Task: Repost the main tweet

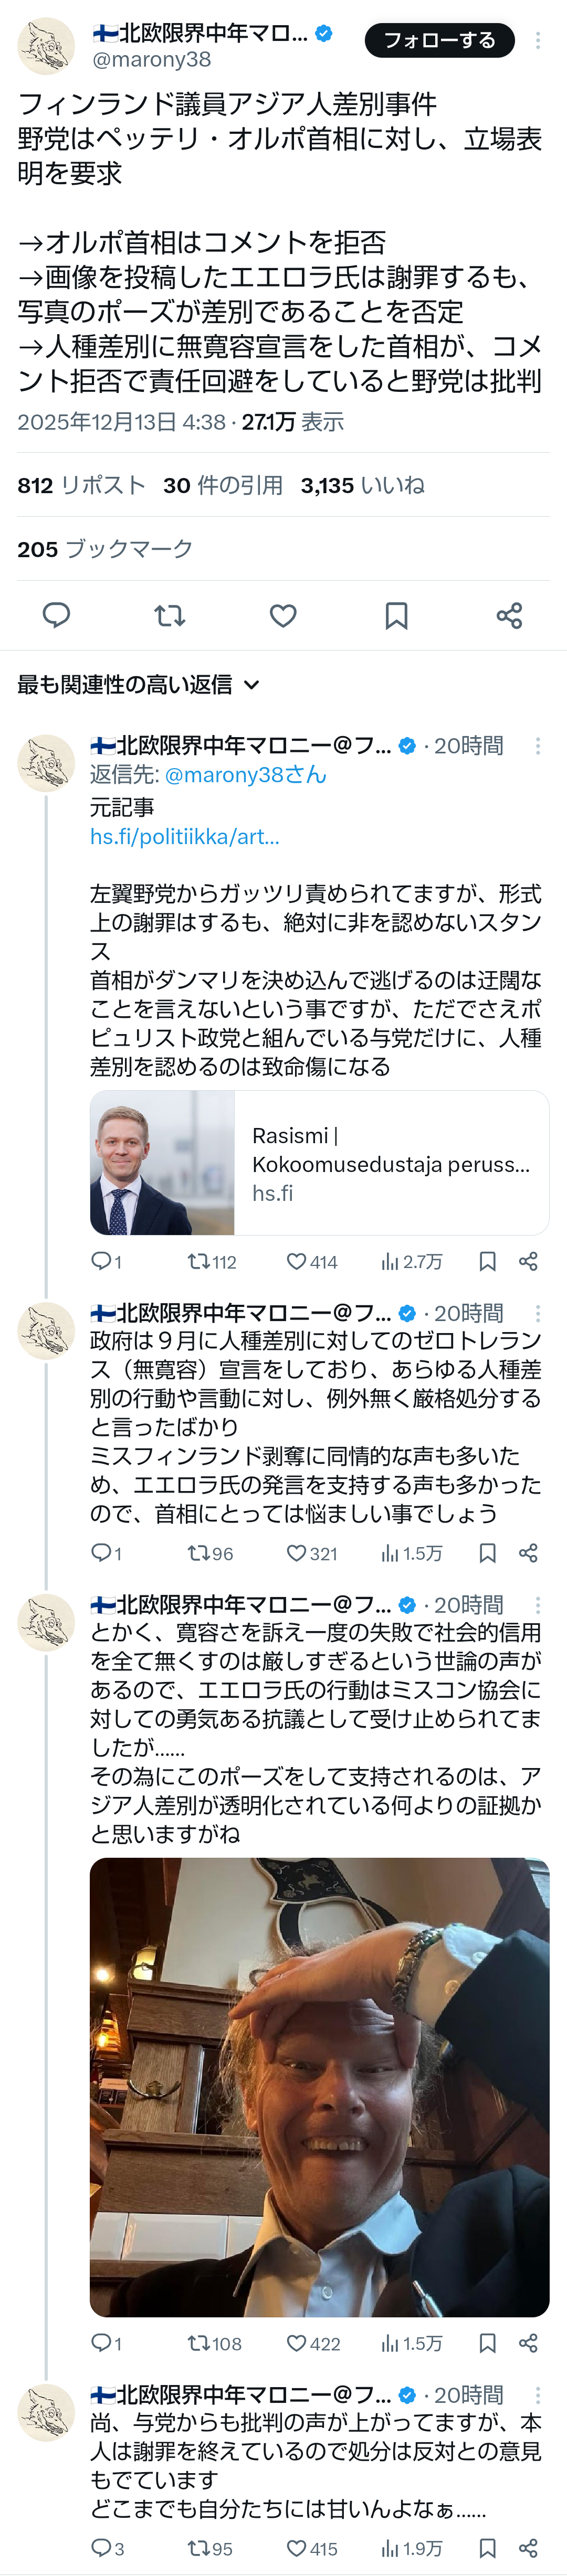Action: pyautogui.click(x=170, y=615)
